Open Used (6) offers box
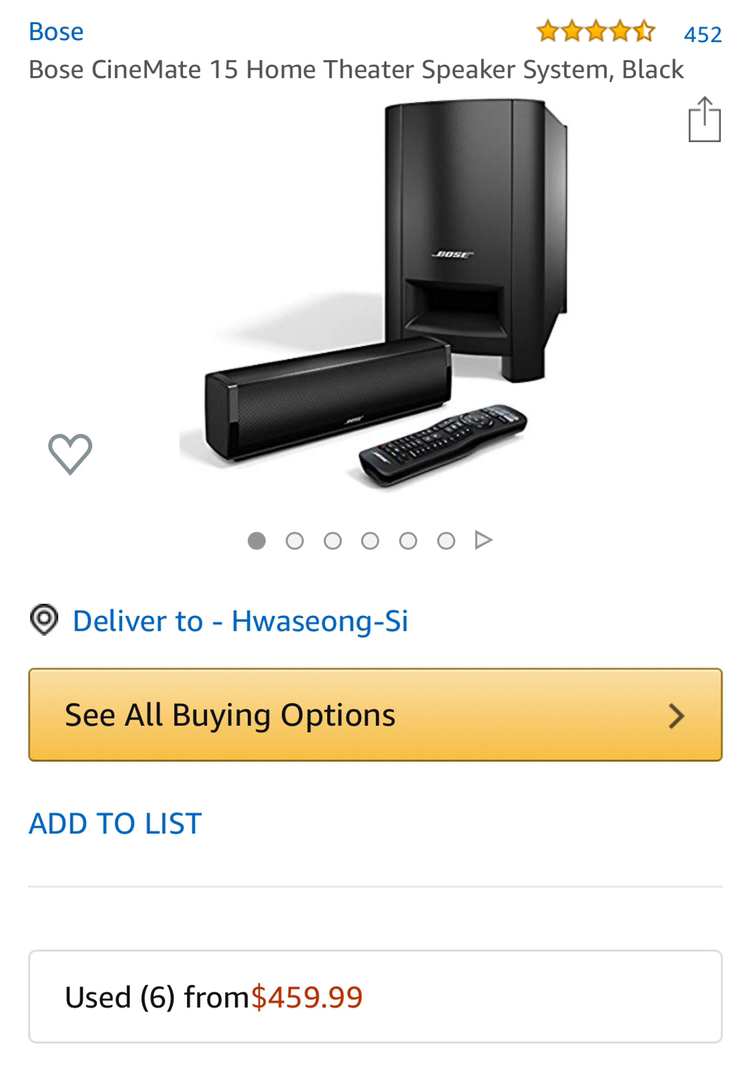 (x=375, y=996)
